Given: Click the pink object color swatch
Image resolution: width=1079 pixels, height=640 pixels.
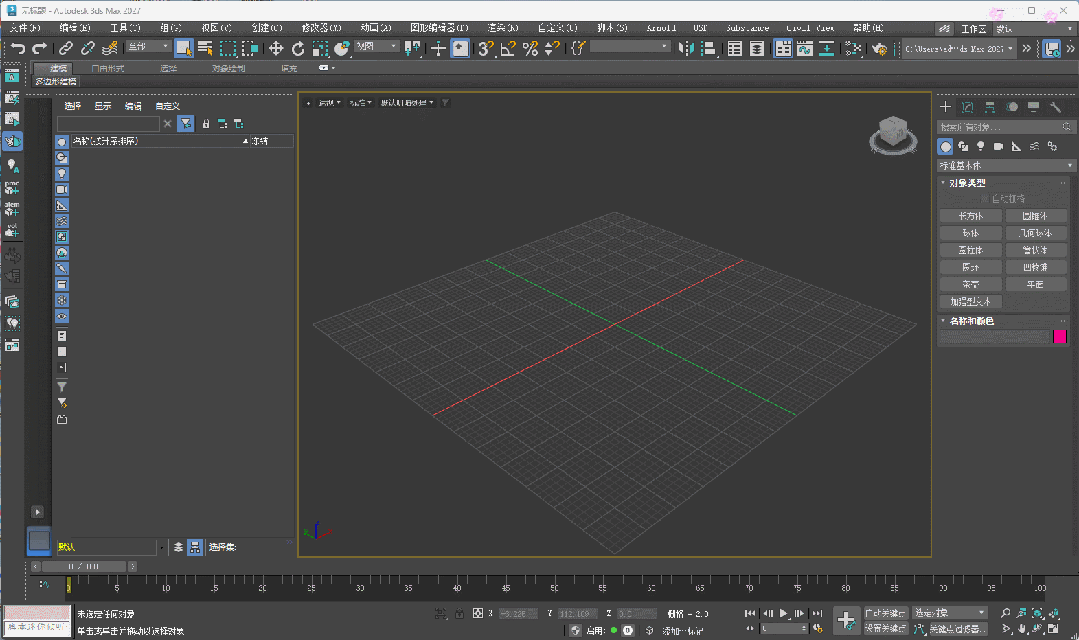Looking at the screenshot, I should click(x=1060, y=337).
